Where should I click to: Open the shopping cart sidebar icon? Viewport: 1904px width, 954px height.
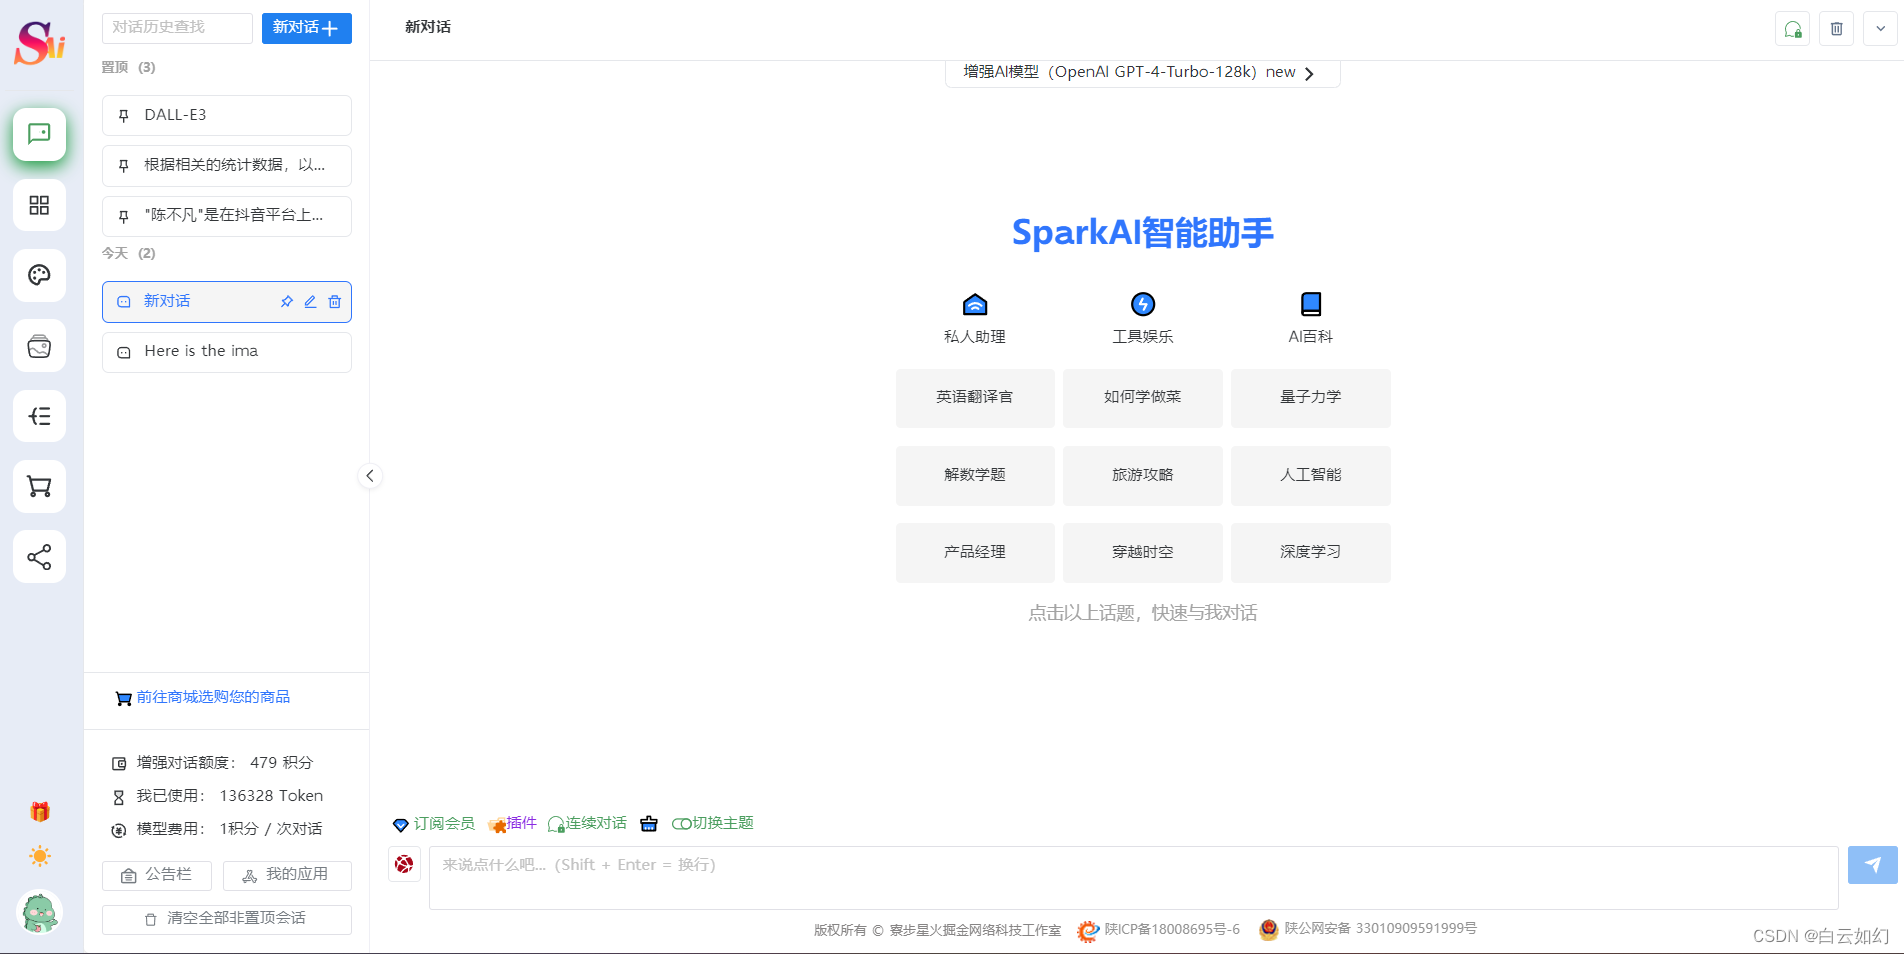click(39, 487)
